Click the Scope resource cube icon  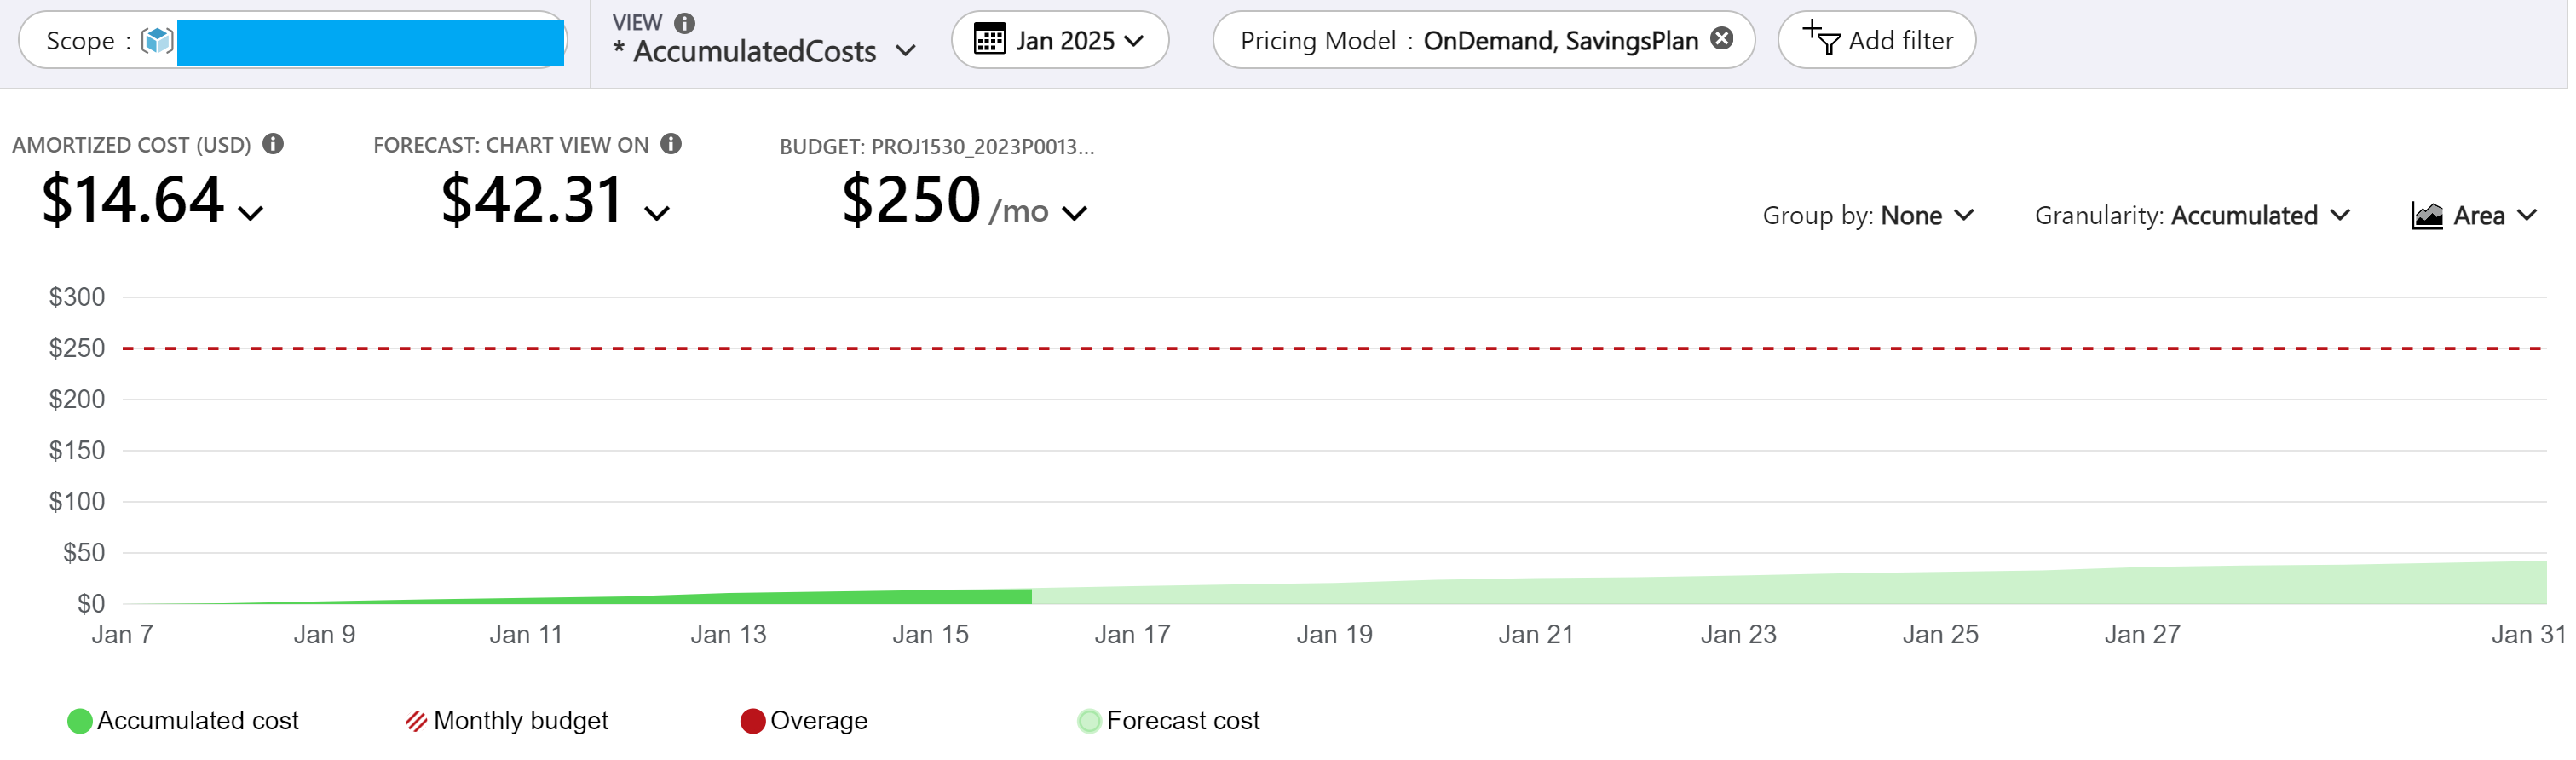tap(157, 40)
